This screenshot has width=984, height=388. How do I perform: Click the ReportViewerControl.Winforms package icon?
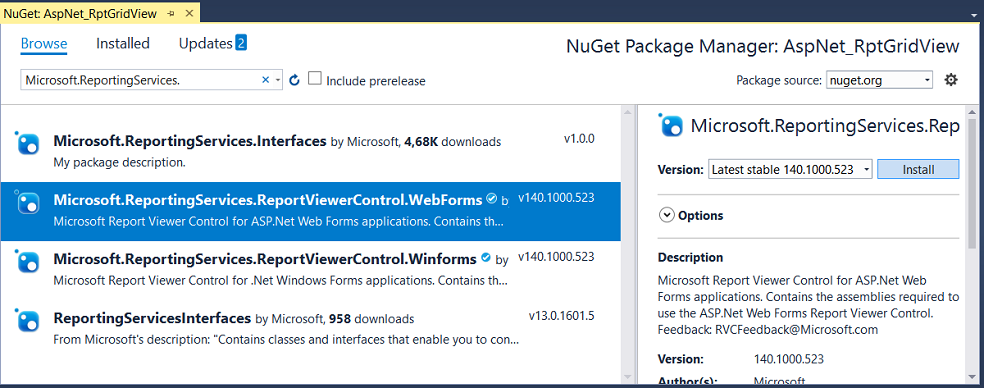click(27, 262)
